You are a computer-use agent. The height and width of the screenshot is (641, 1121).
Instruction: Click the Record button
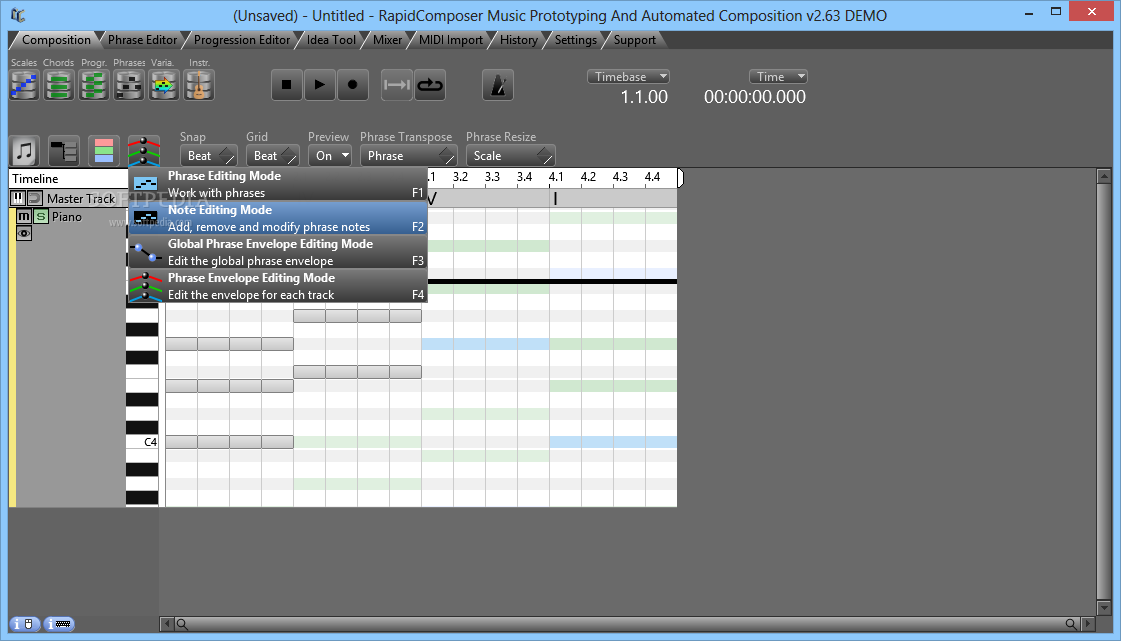[x=352, y=85]
